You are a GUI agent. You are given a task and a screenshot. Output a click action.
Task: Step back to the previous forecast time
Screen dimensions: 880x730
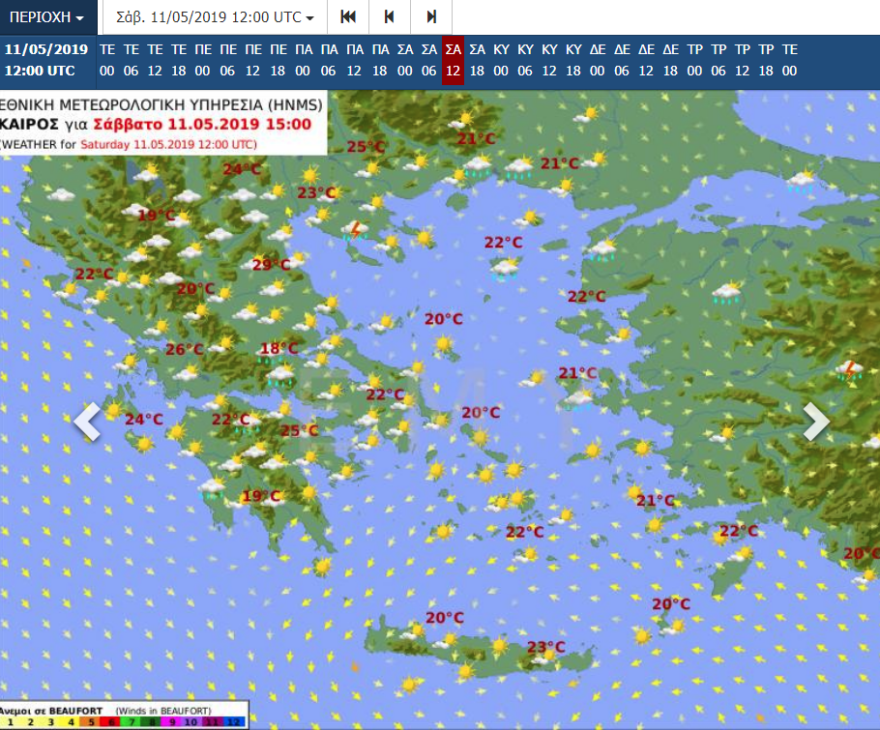point(388,16)
